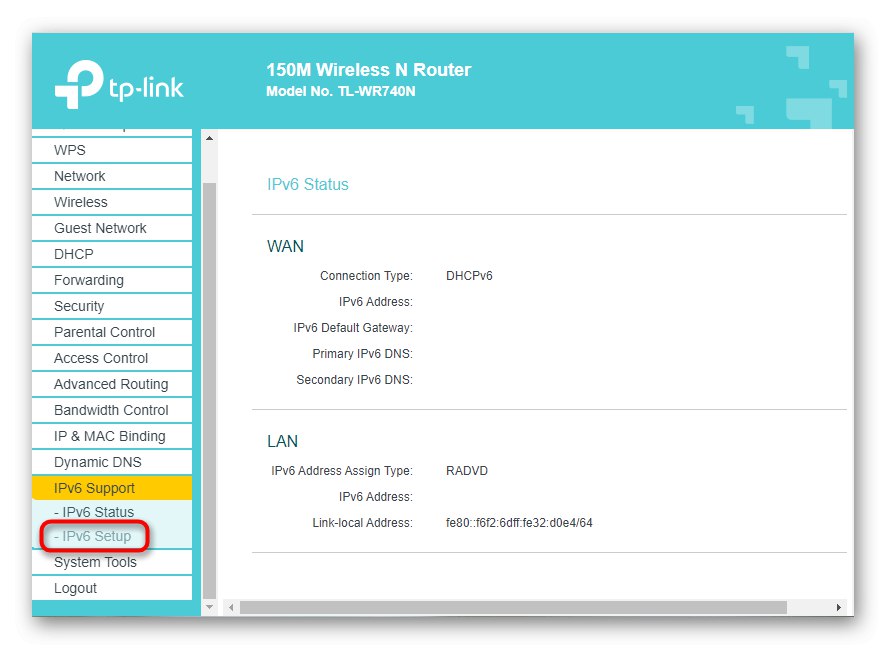Image resolution: width=886 pixels, height=649 pixels.
Task: Select Advanced Routing in sidebar
Action: [112, 384]
